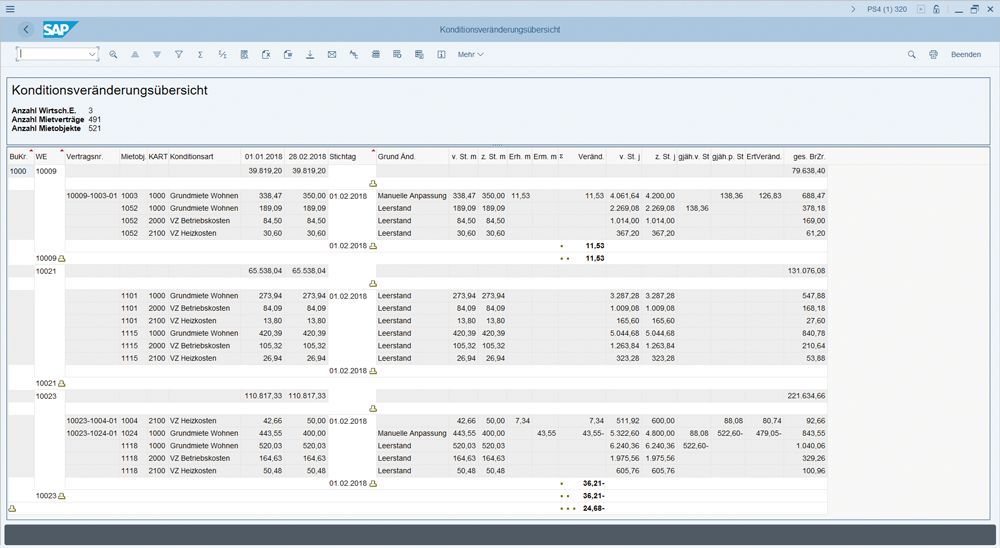The image size is (1000, 548).
Task: Open the search icon at top right
Action: click(911, 54)
